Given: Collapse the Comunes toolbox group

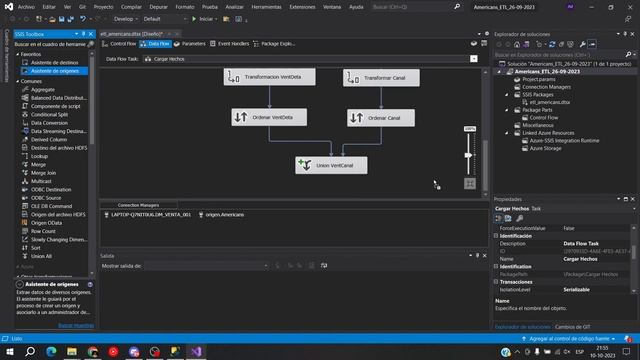Looking at the screenshot, I should pyautogui.click(x=18, y=82).
